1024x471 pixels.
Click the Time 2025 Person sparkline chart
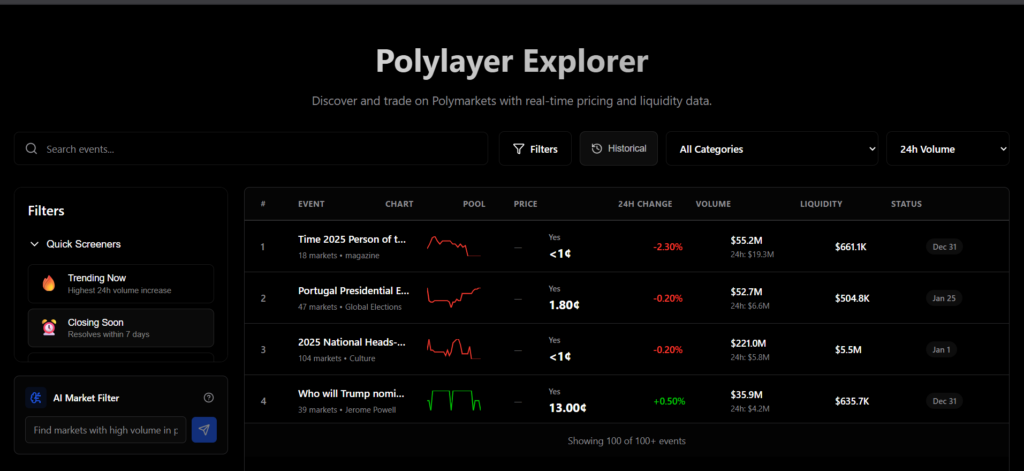pyautogui.click(x=454, y=246)
